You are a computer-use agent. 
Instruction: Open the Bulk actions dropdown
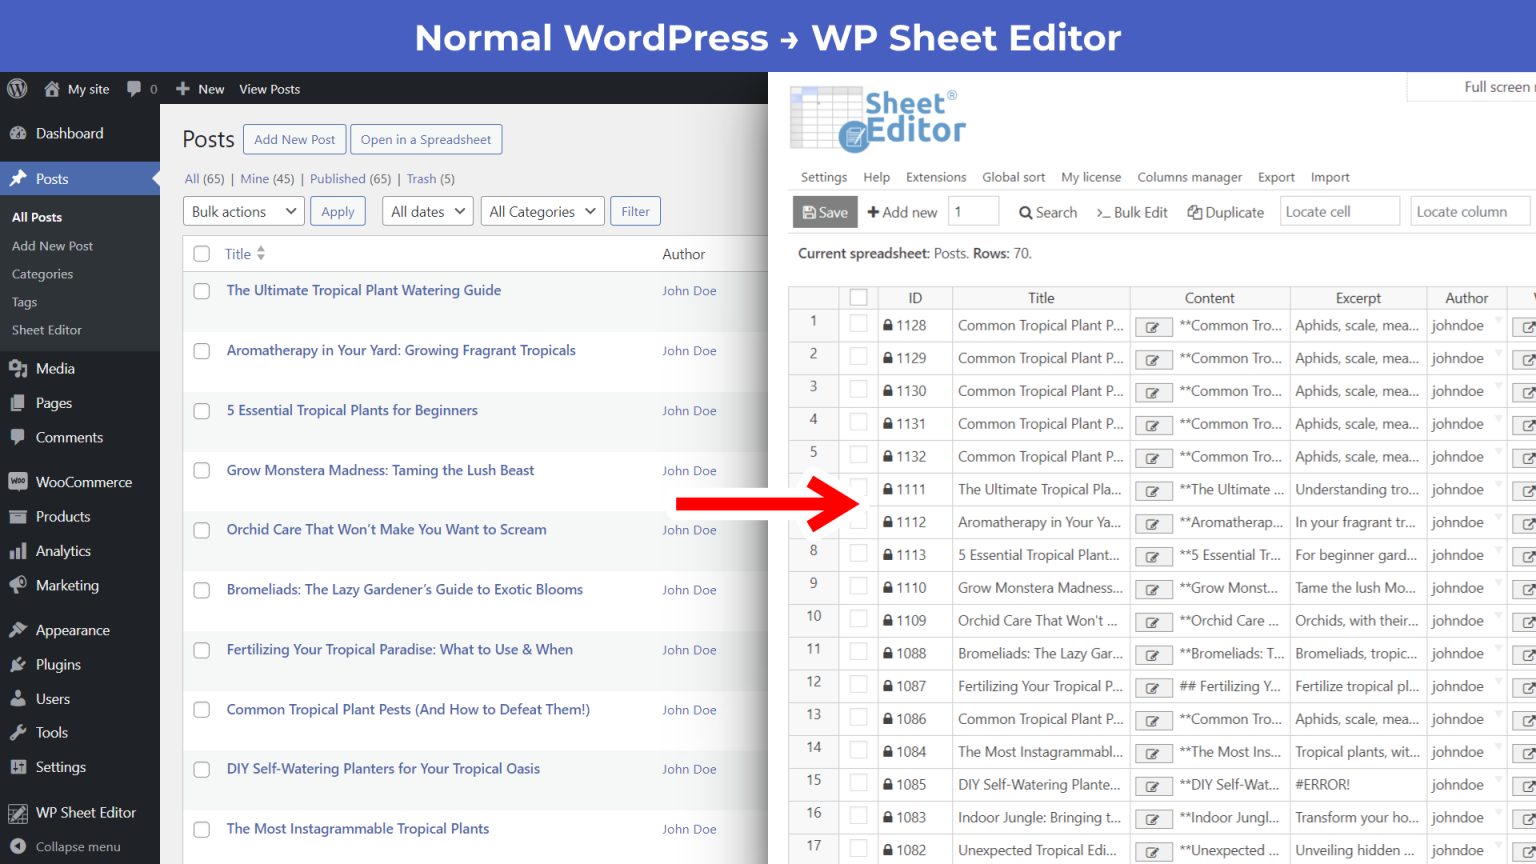(242, 211)
